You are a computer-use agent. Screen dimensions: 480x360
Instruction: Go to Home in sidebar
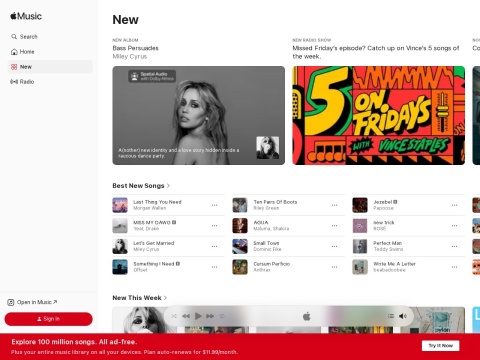tap(50, 52)
